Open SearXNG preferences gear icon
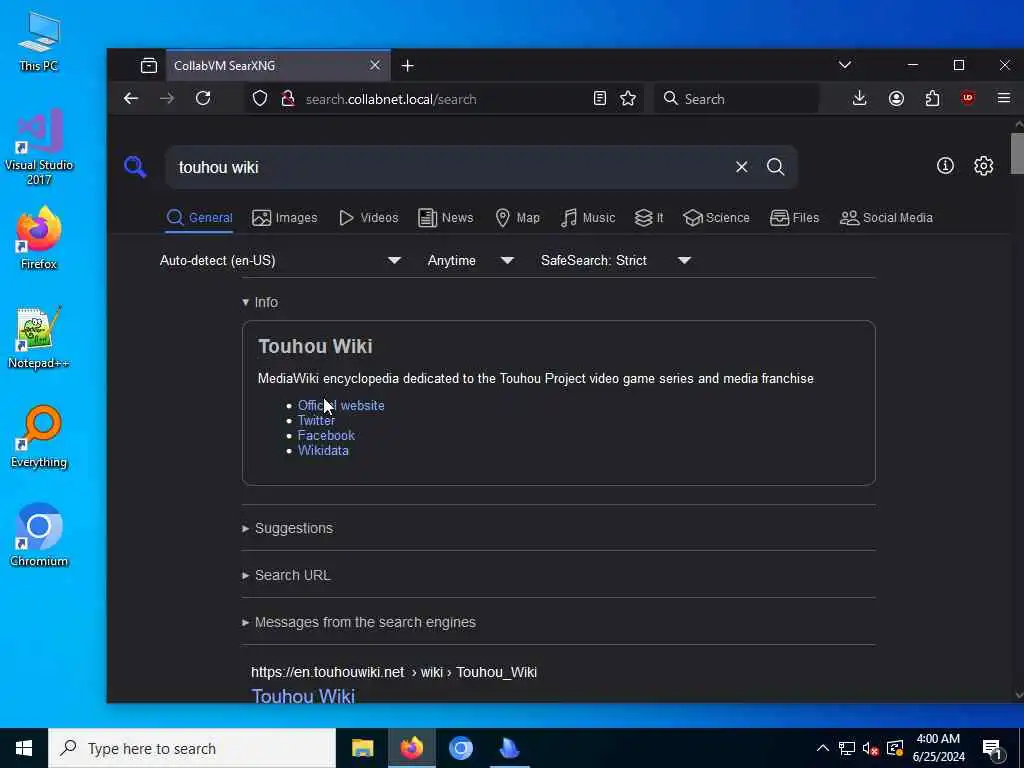Image resolution: width=1024 pixels, height=768 pixels. point(984,166)
